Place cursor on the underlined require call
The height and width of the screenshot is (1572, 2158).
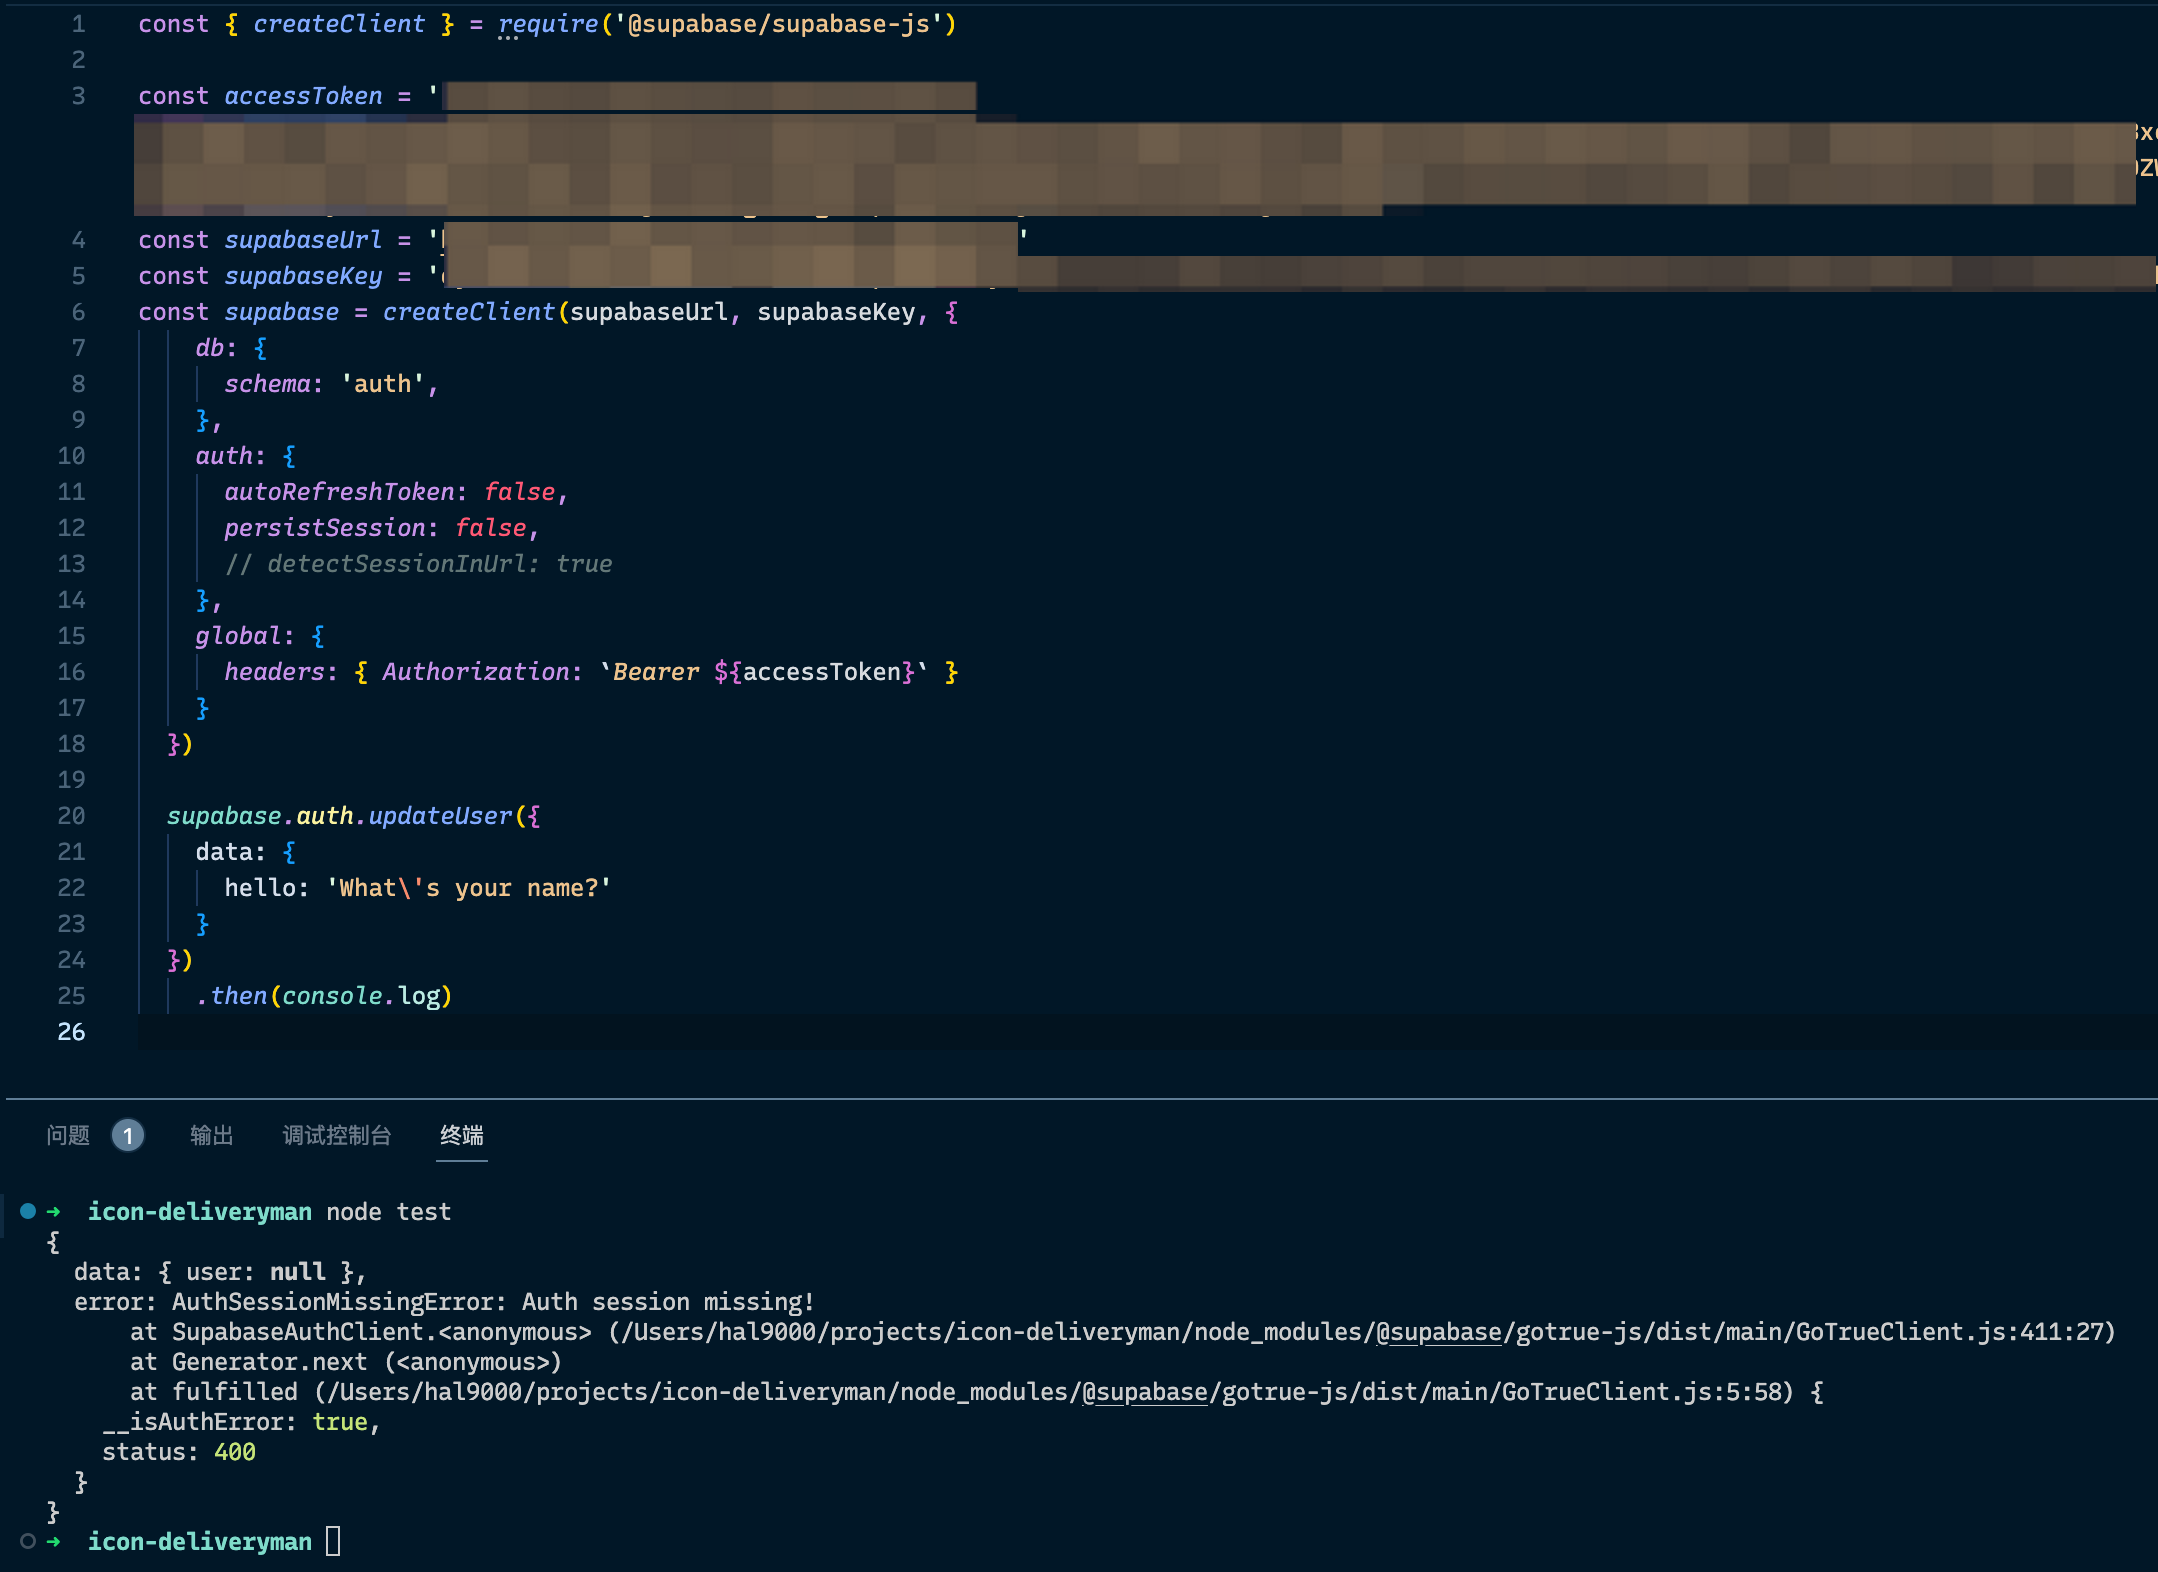(547, 24)
